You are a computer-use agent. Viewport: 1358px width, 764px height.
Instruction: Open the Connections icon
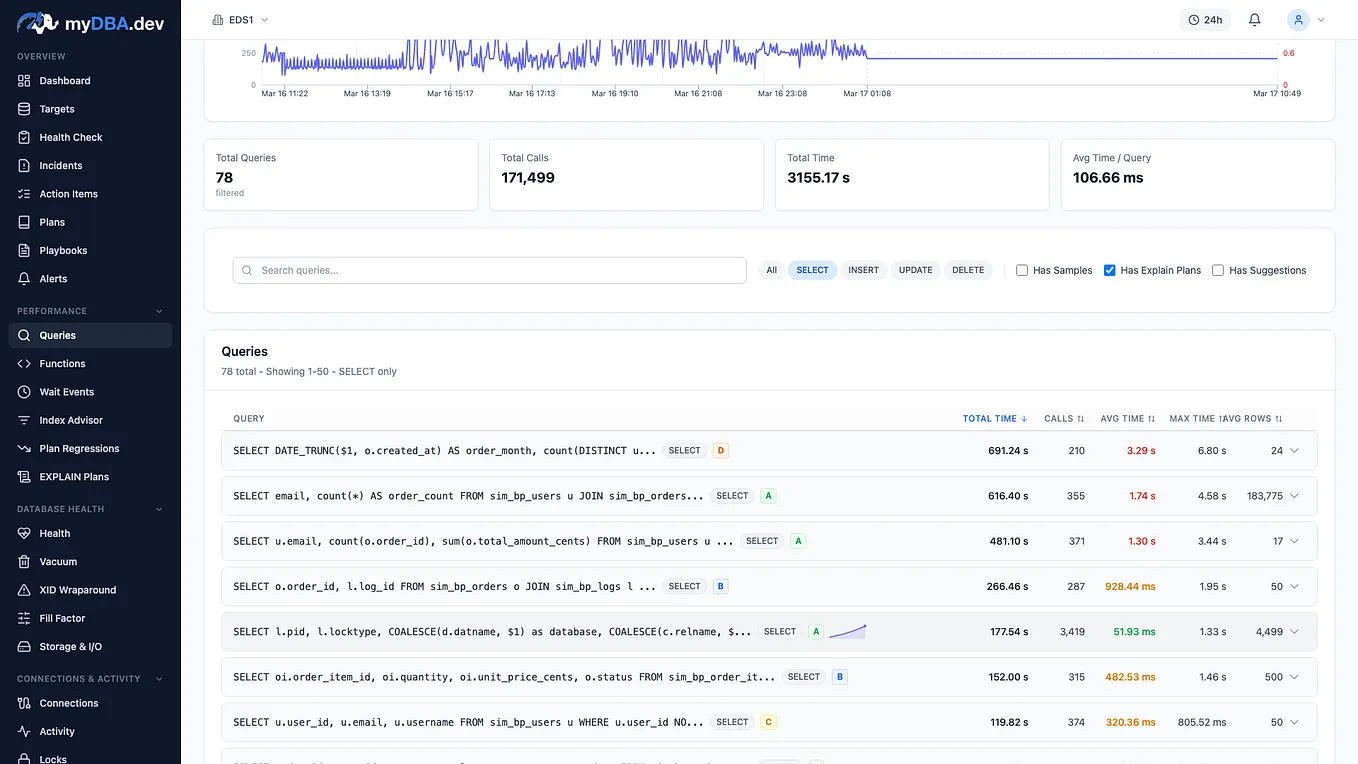click(x=24, y=704)
